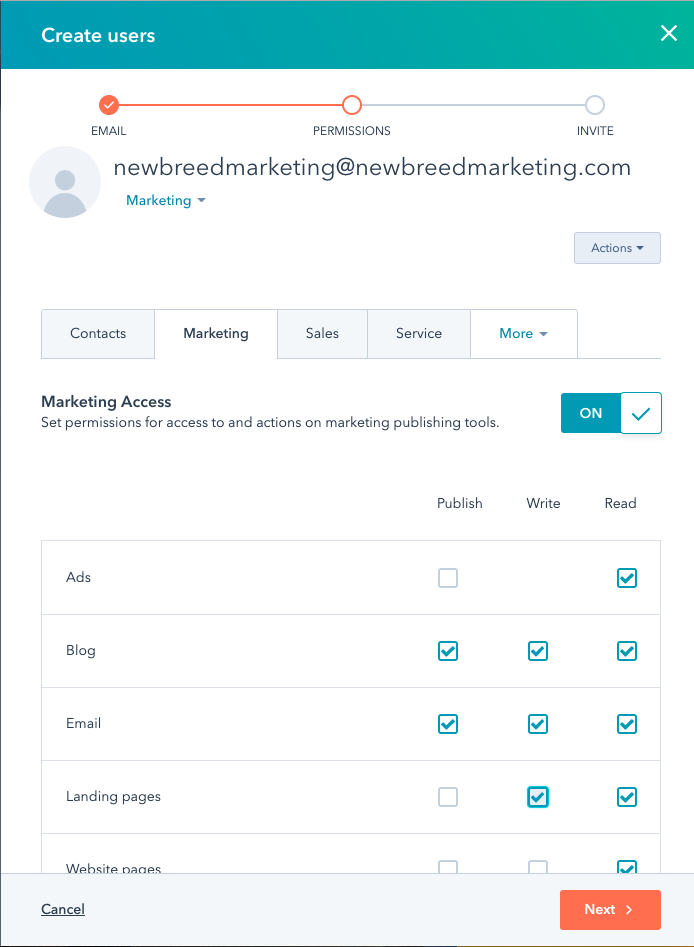The image size is (694, 947).
Task: Switch to the Contacts tab
Action: point(98,334)
